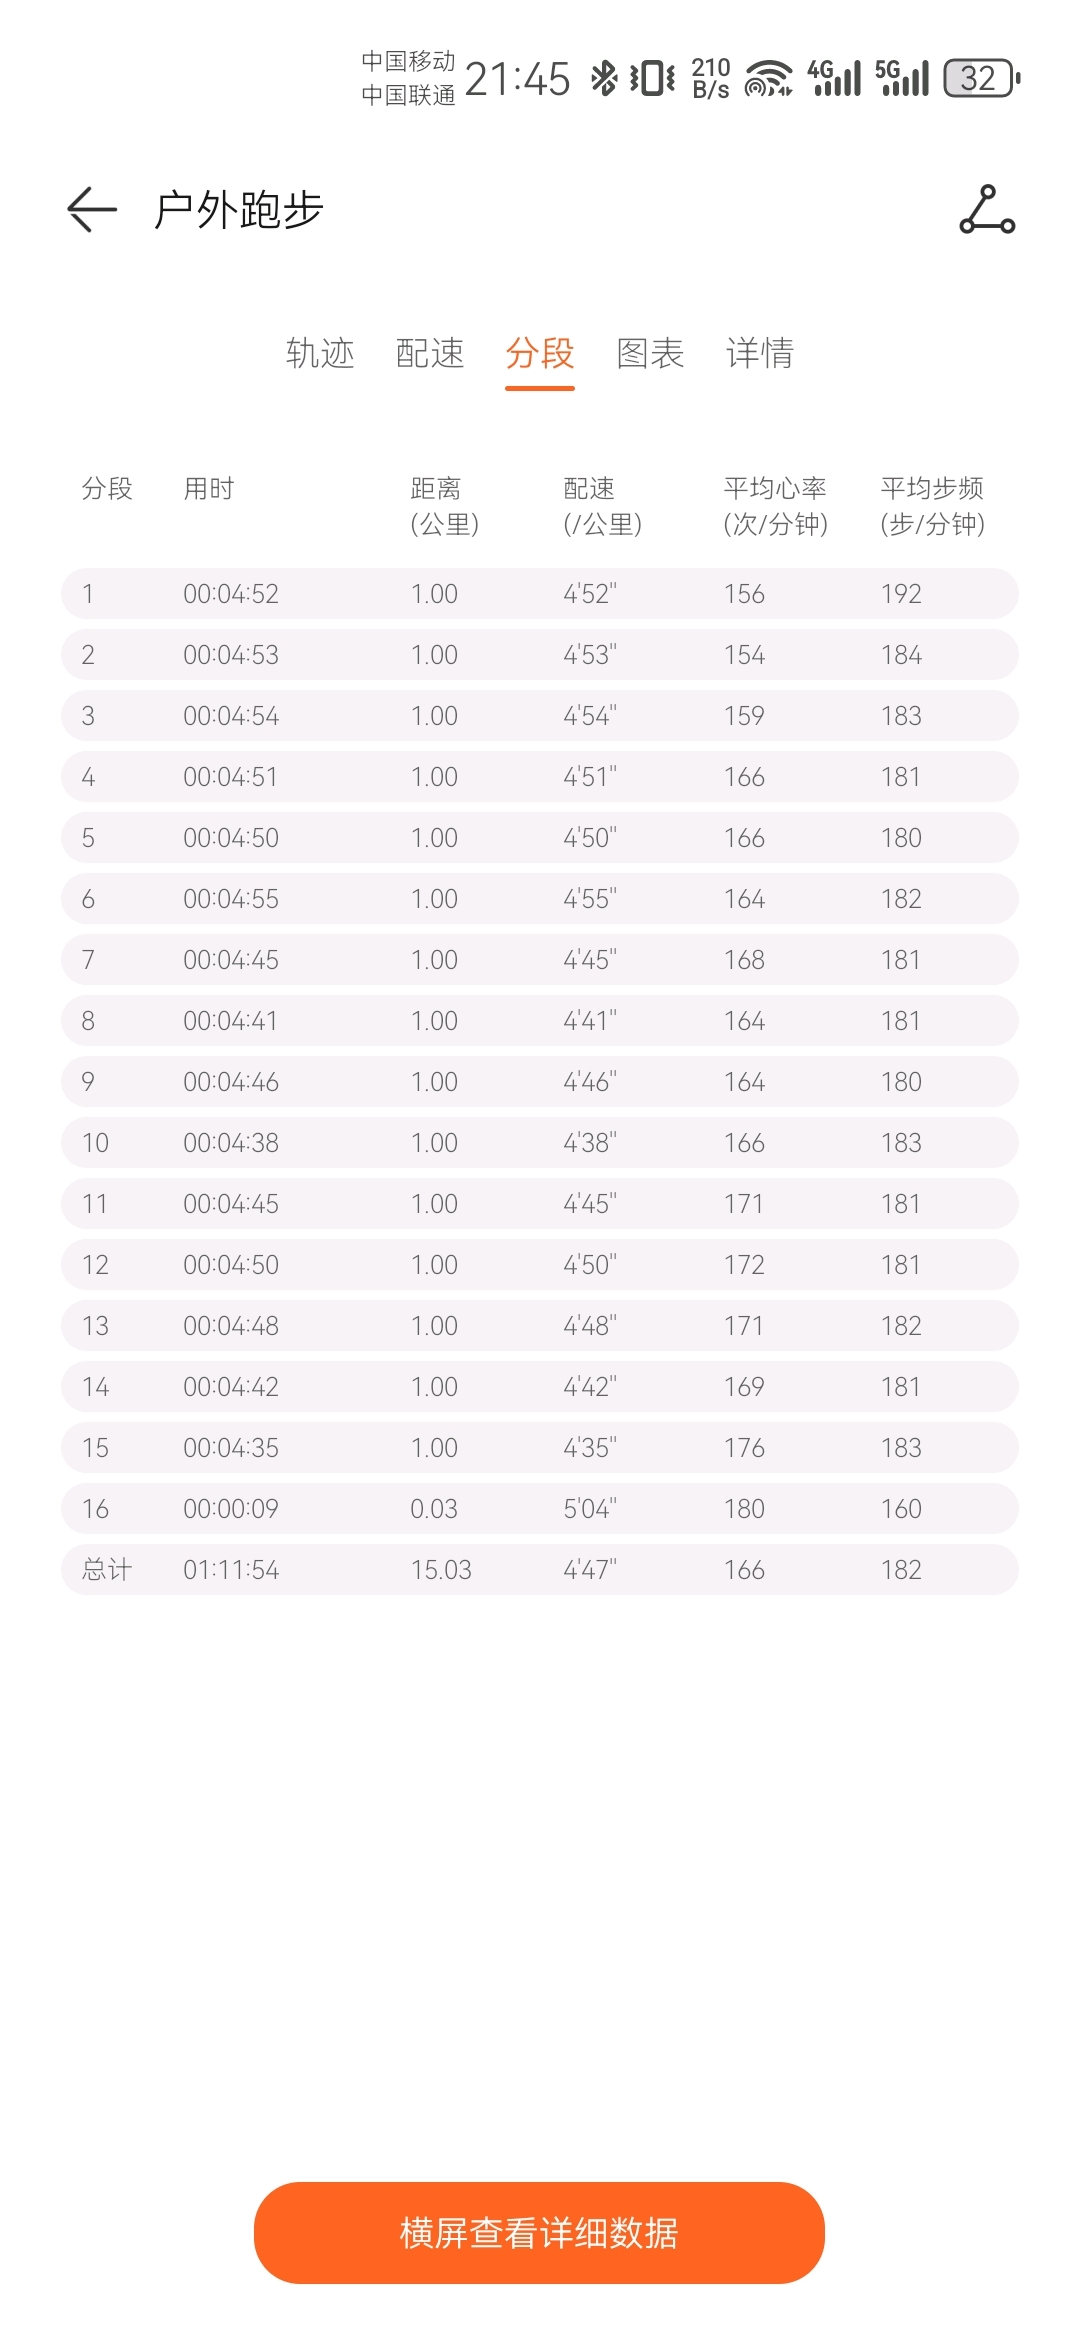Image resolution: width=1080 pixels, height=2340 pixels.
Task: Tap 横屏查看详细数据 button
Action: pyautogui.click(x=539, y=2232)
